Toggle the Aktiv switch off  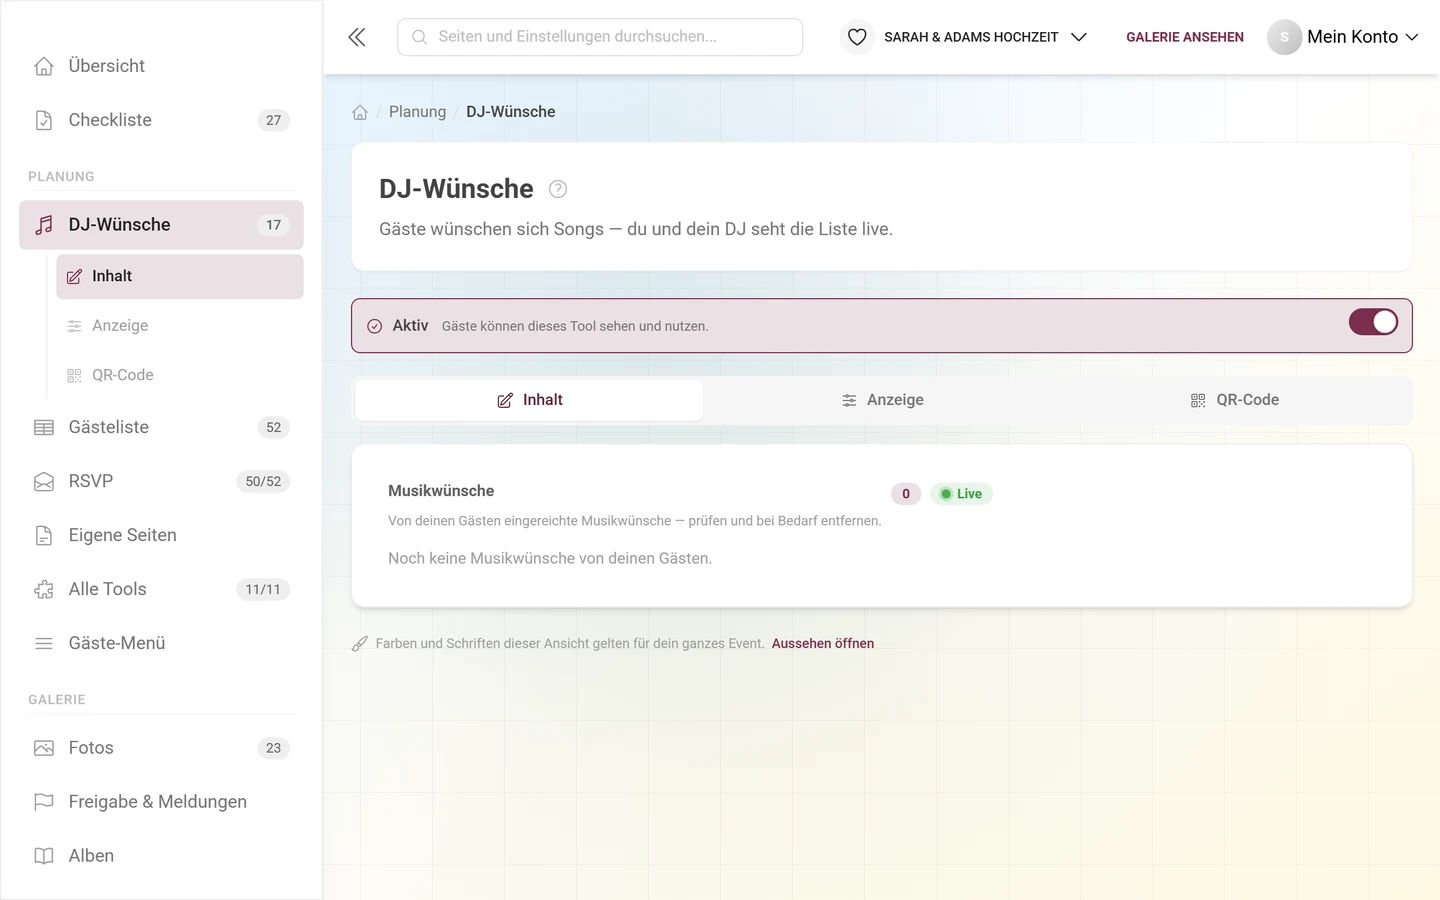click(1373, 322)
